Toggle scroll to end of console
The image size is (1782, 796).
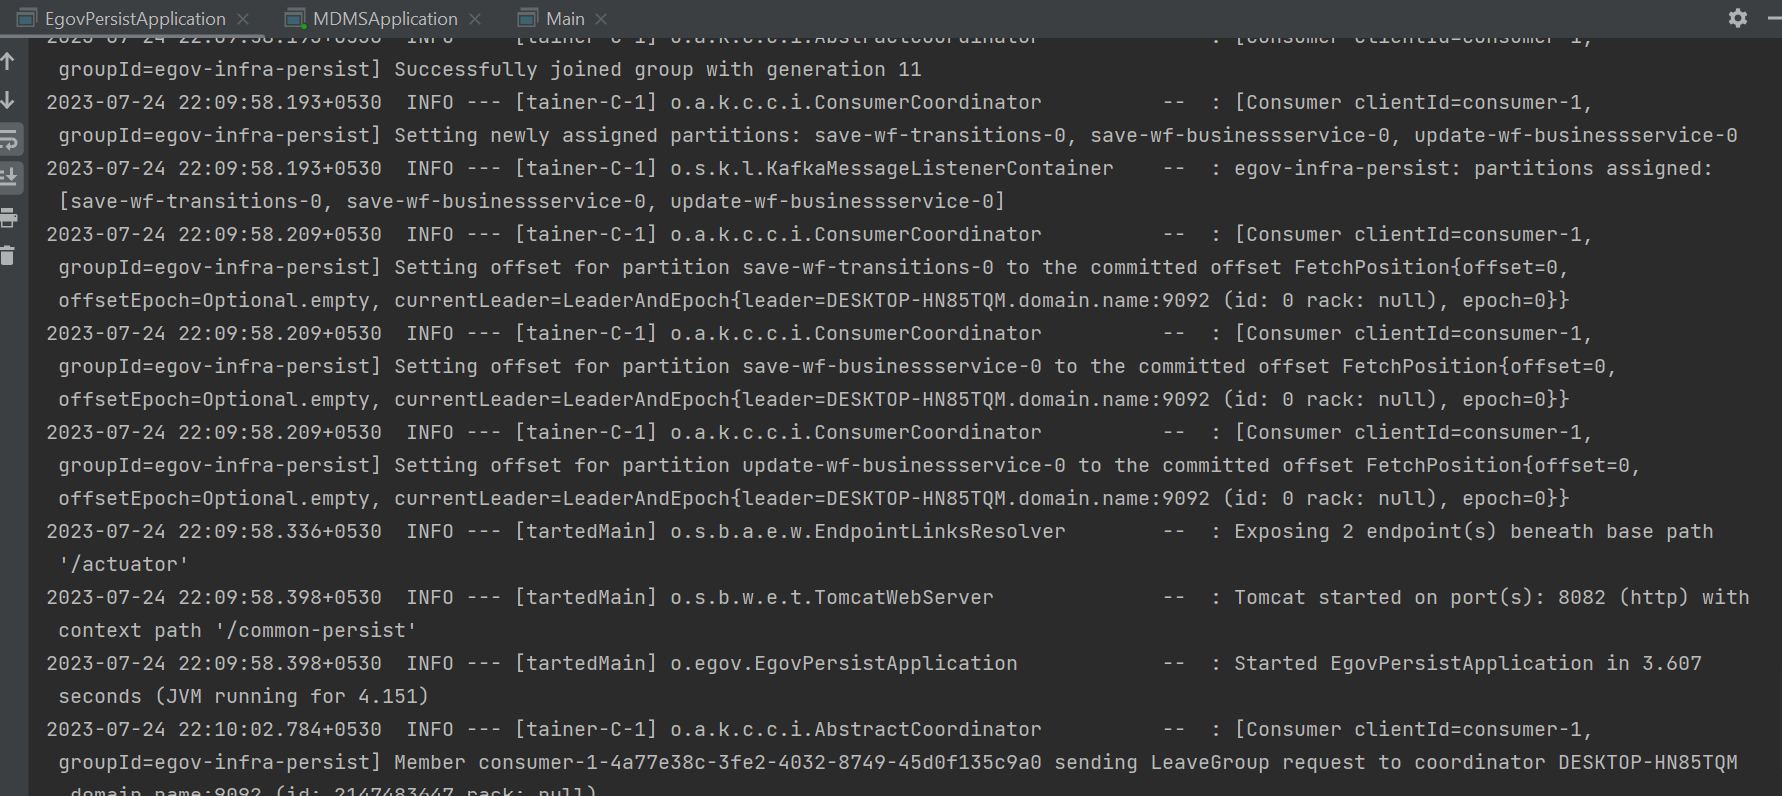tap(8, 178)
